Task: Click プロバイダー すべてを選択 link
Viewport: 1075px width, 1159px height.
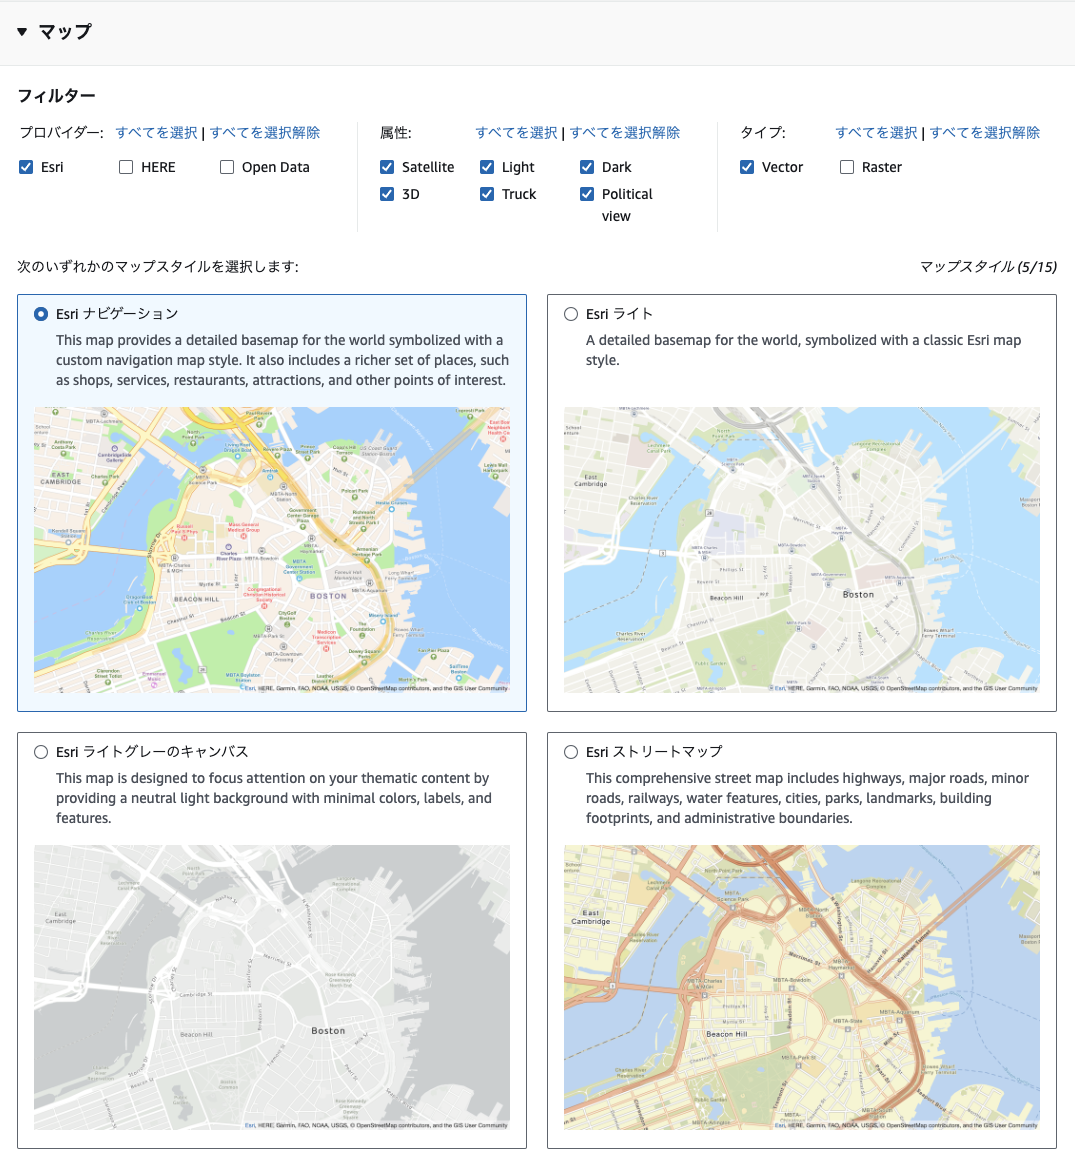Action: [x=156, y=133]
